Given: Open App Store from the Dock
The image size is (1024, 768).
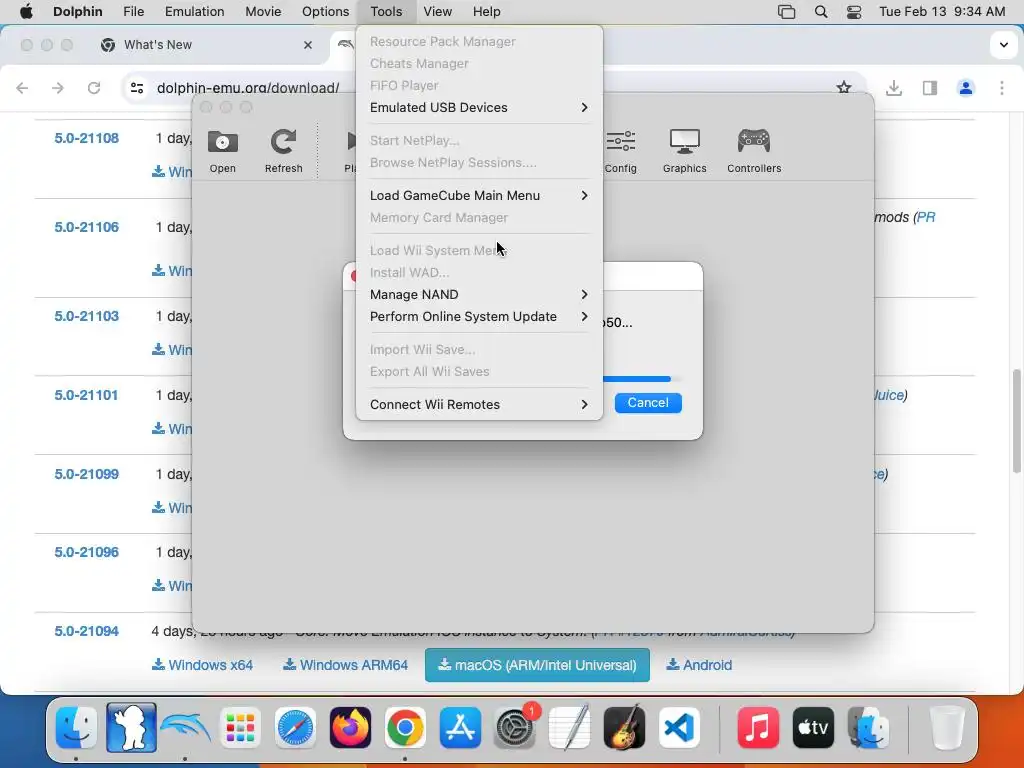Looking at the screenshot, I should tap(460, 727).
